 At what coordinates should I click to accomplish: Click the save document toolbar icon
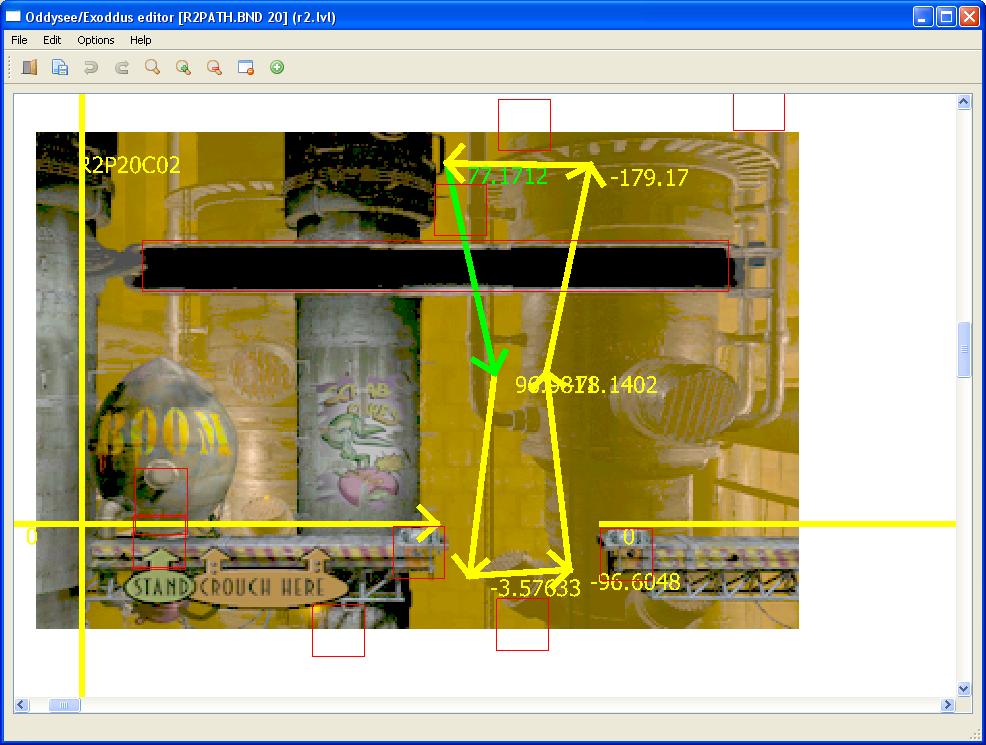point(60,68)
